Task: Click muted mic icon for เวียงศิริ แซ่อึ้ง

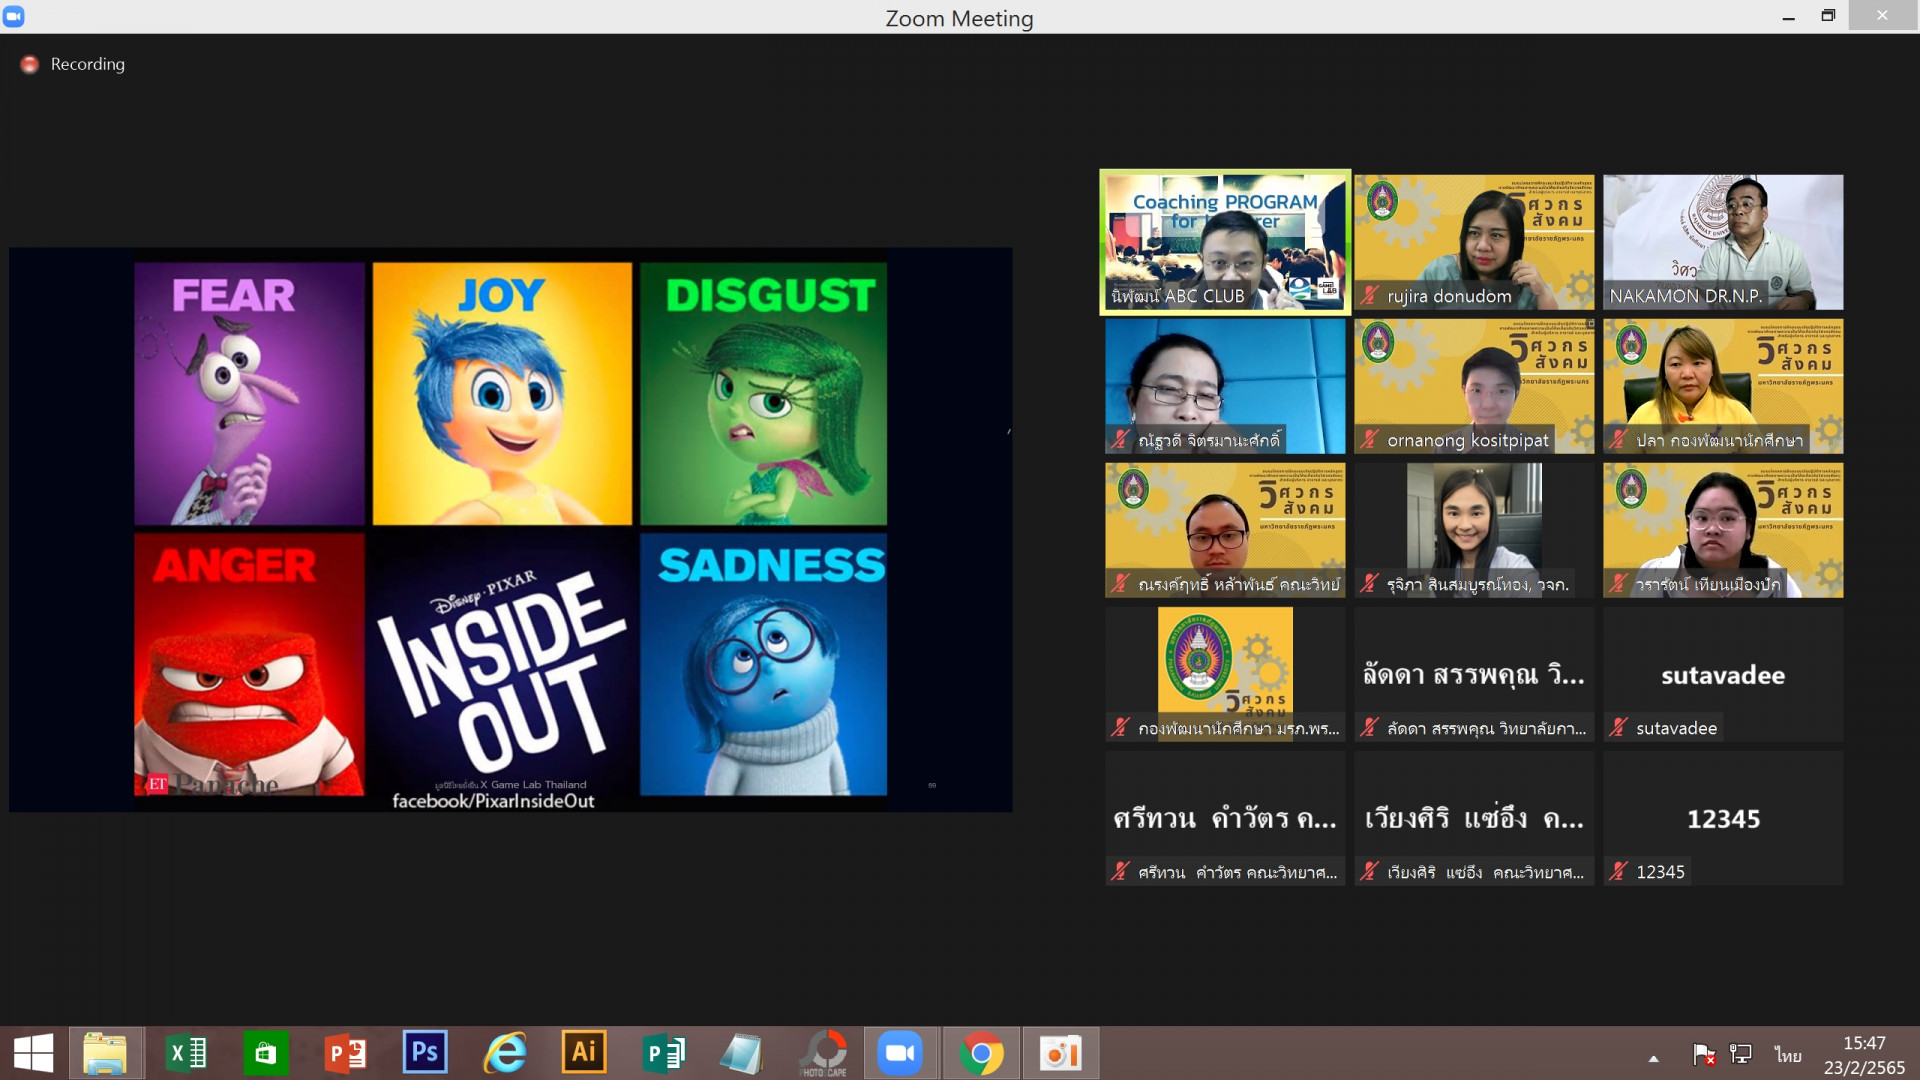Action: 1369,872
